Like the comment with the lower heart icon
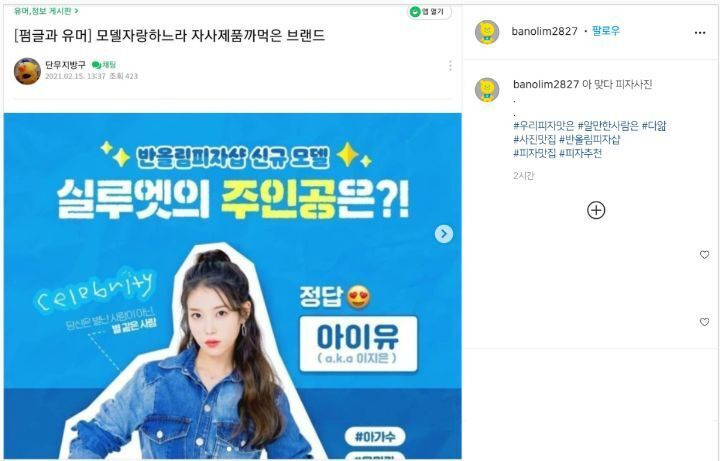The width and height of the screenshot is (720, 461). [704, 322]
